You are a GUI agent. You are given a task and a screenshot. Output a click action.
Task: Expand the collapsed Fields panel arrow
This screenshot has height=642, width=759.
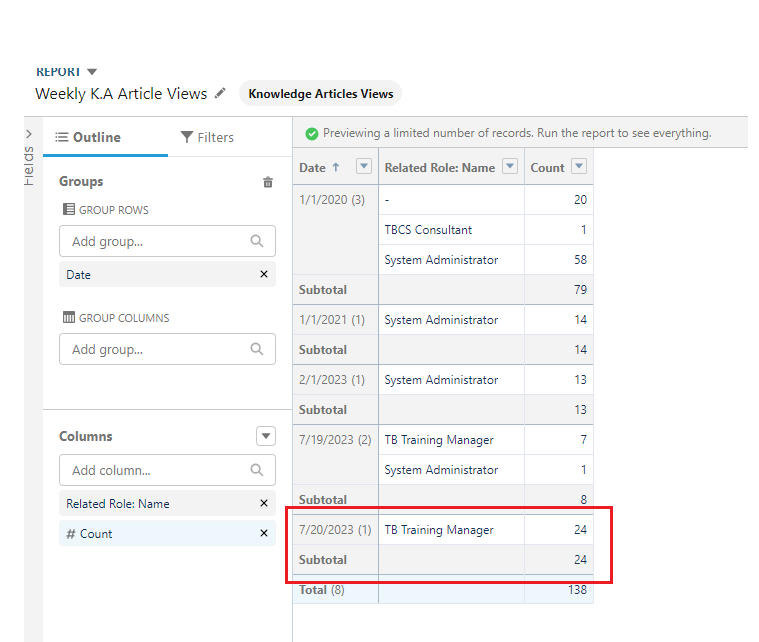pos(28,134)
